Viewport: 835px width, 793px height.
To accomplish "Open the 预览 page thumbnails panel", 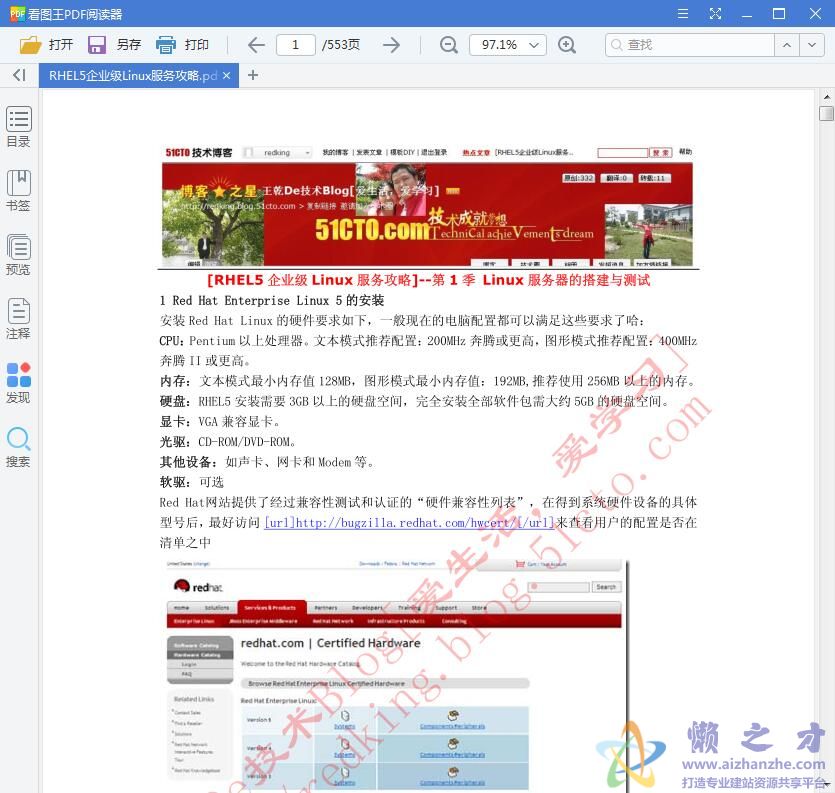I will (x=18, y=252).
